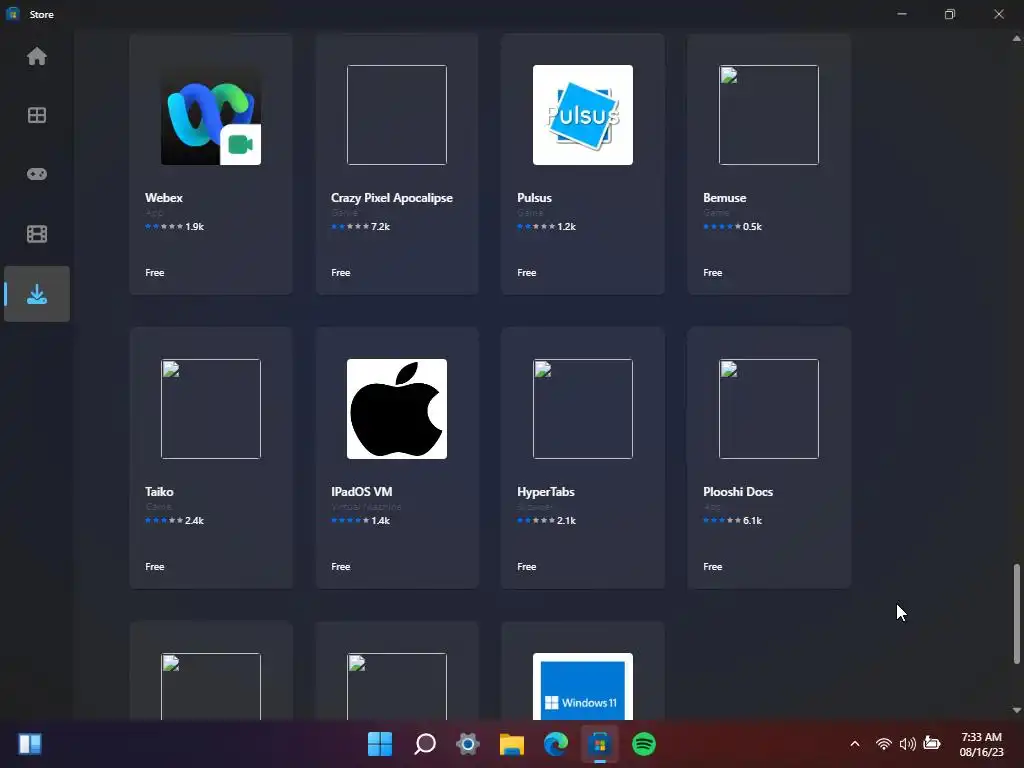Screen dimensions: 1024x768
Task: Open the Widgets icon on taskbar
Action: (30, 744)
